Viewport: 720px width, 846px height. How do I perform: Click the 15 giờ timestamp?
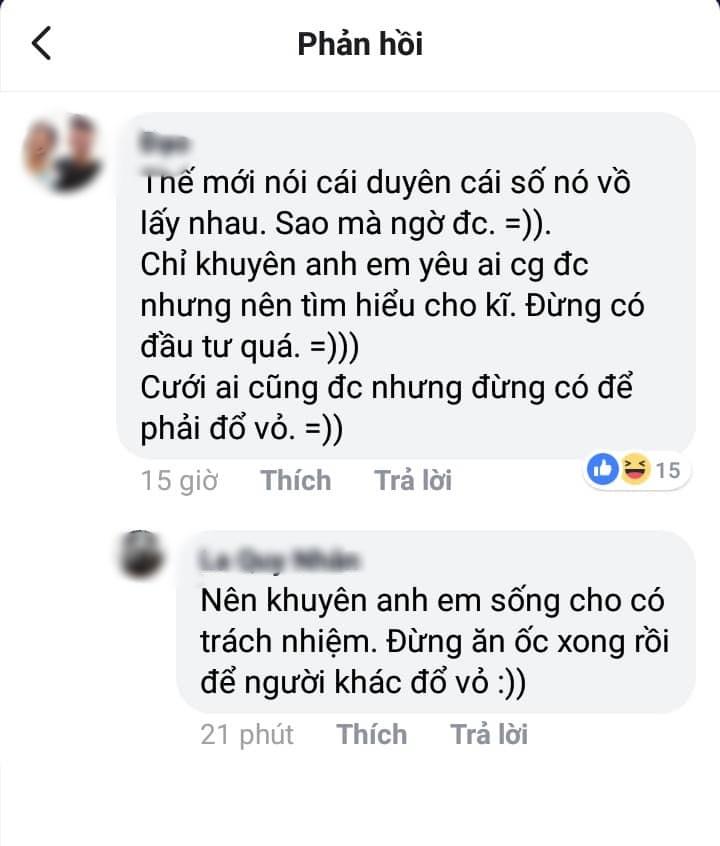179,480
